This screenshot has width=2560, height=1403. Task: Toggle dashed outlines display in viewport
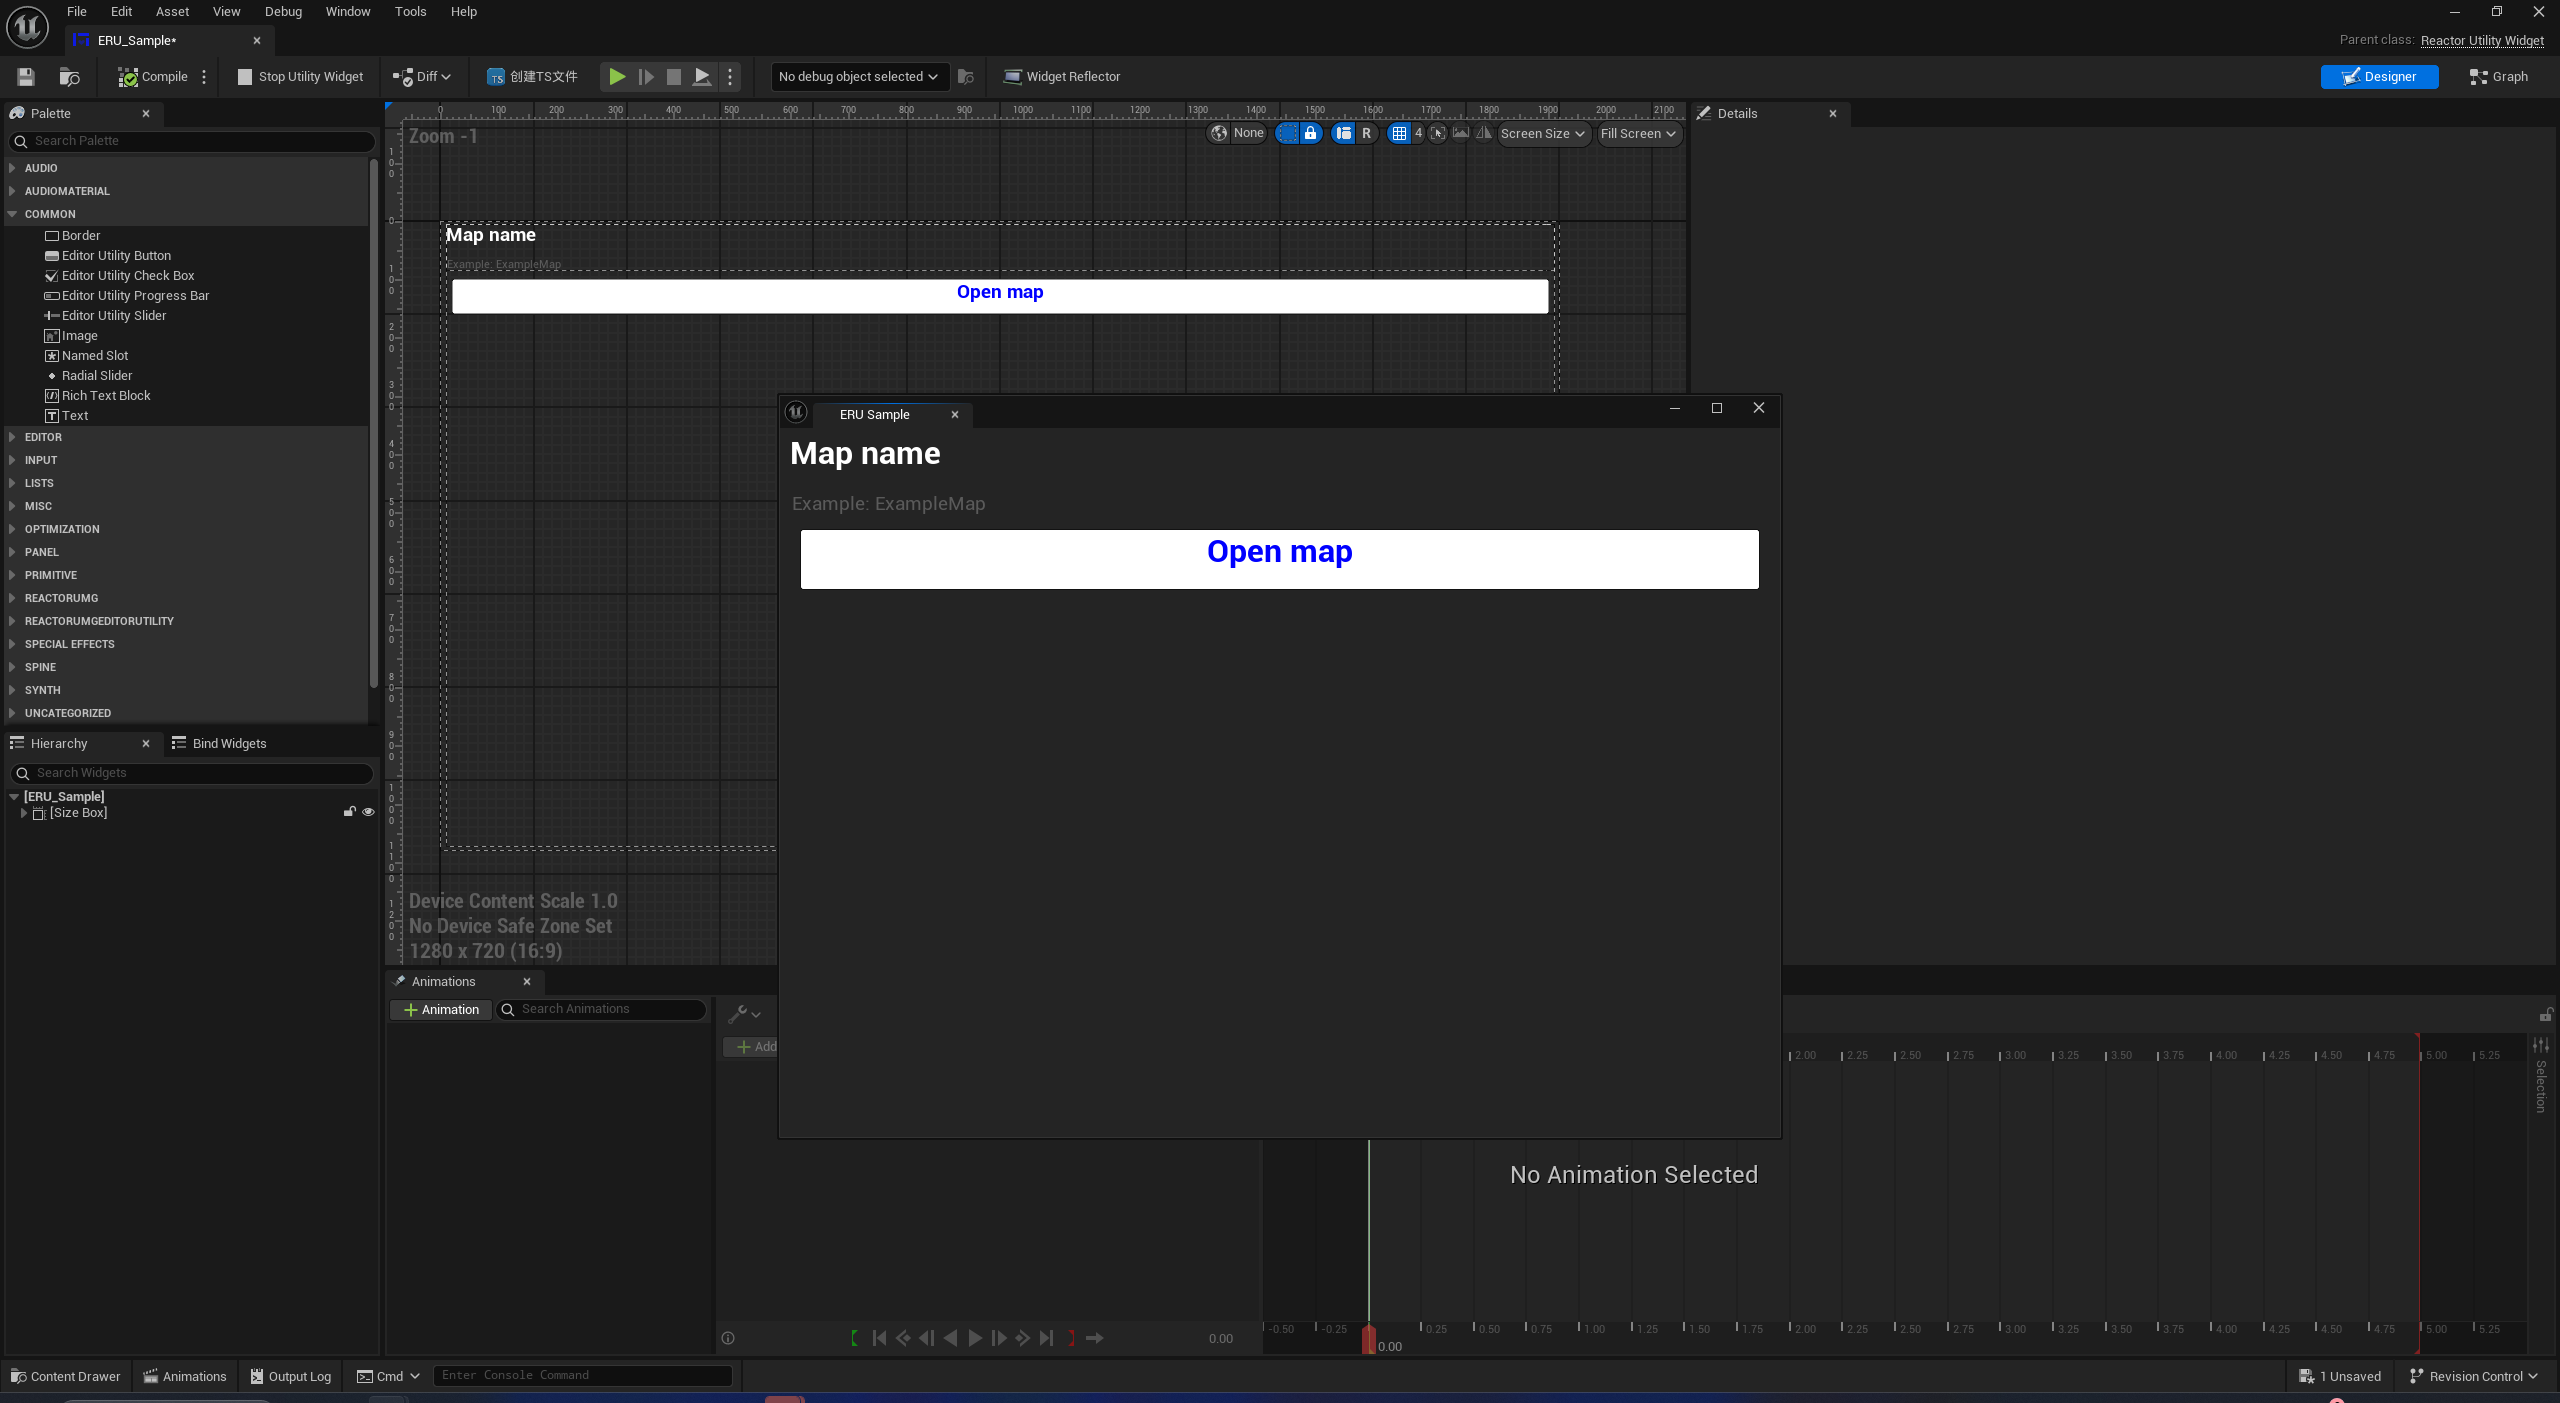1287,133
